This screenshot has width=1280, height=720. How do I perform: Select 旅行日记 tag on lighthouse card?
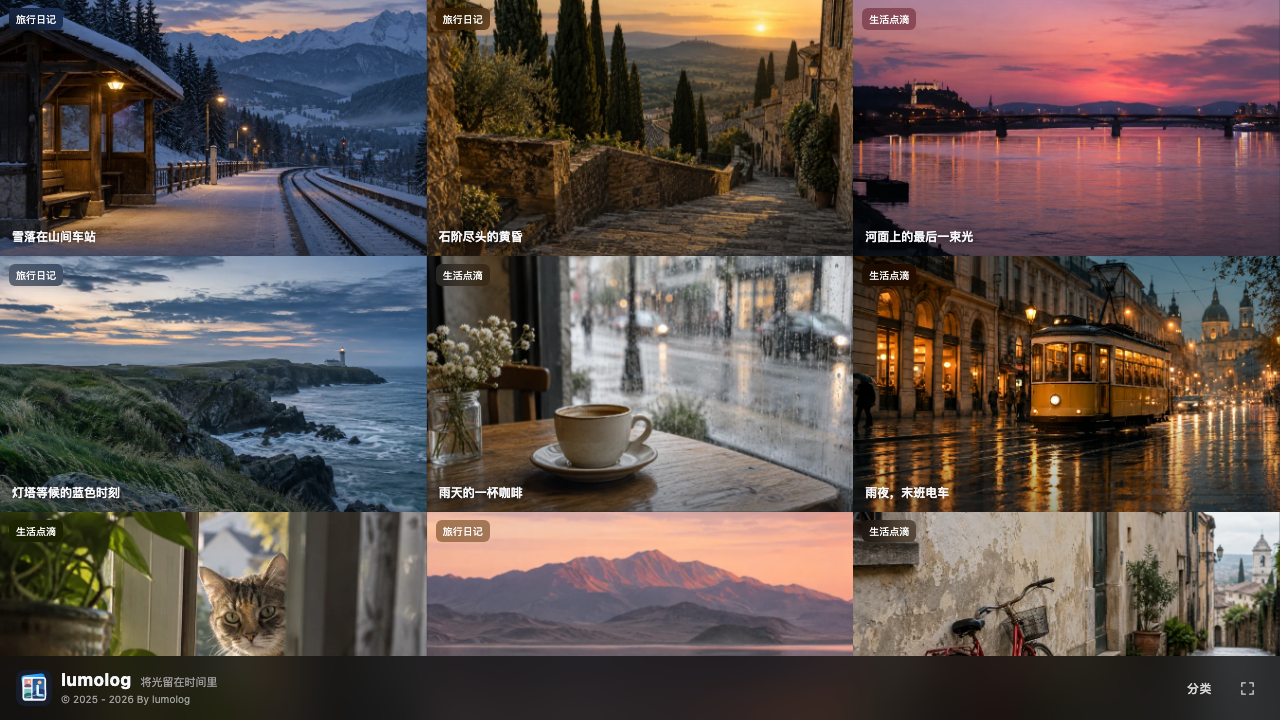36,275
